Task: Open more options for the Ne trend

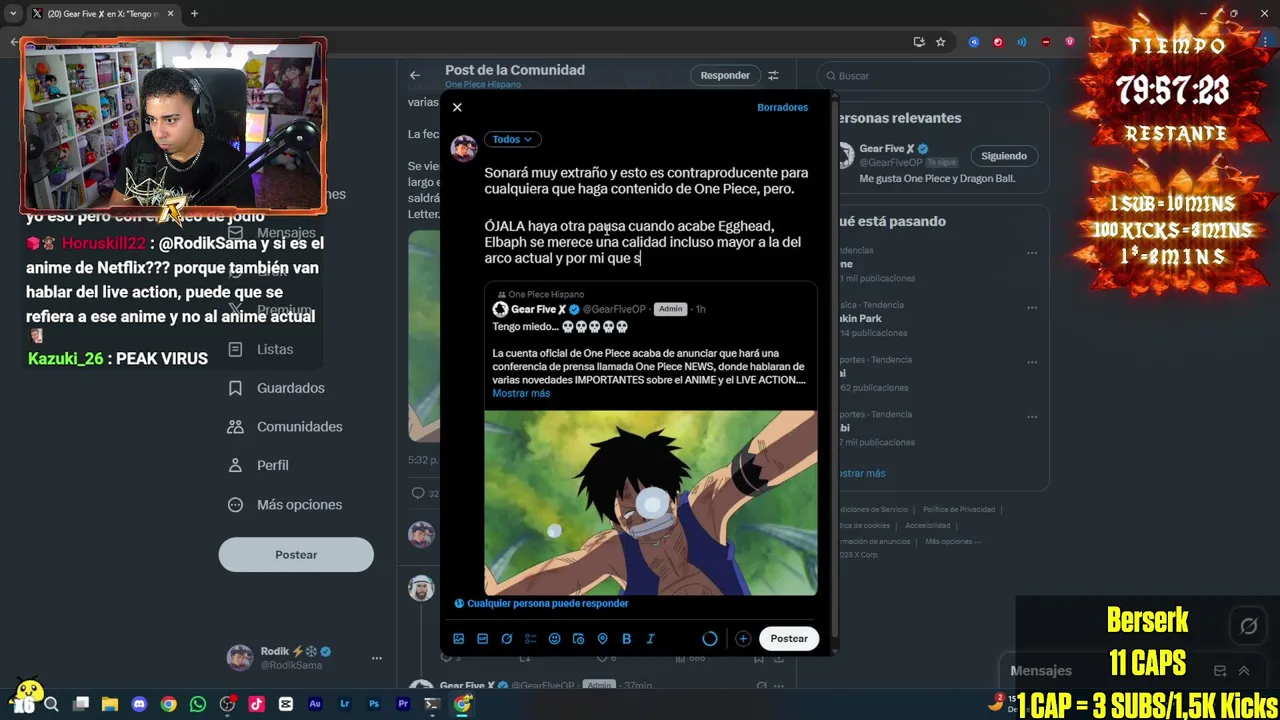Action: (1032, 252)
